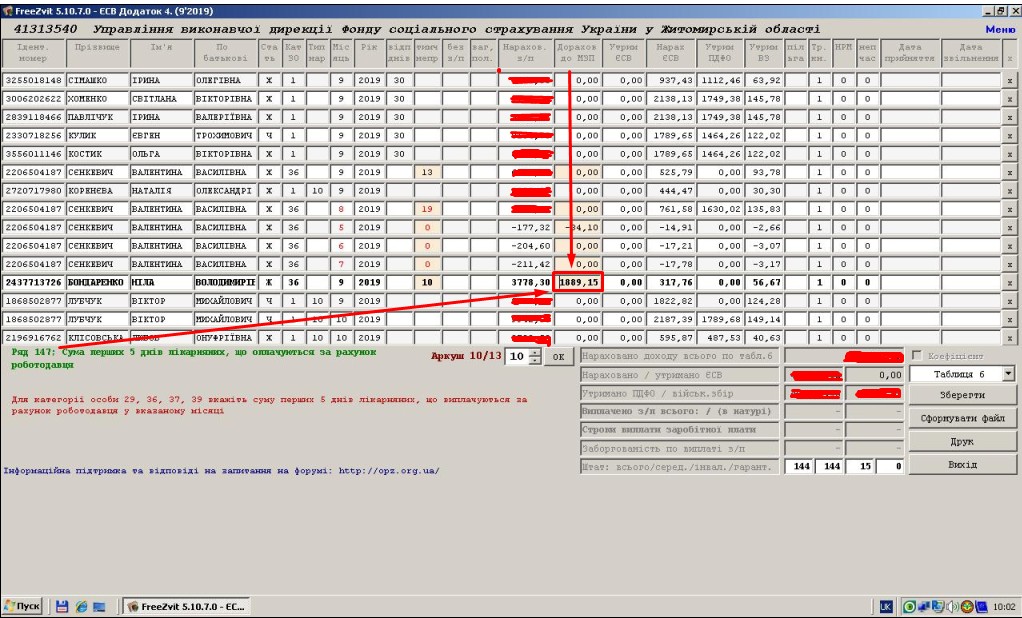Switch to FreeZvit taskbar window button
The image size is (1022, 618).
point(185,606)
